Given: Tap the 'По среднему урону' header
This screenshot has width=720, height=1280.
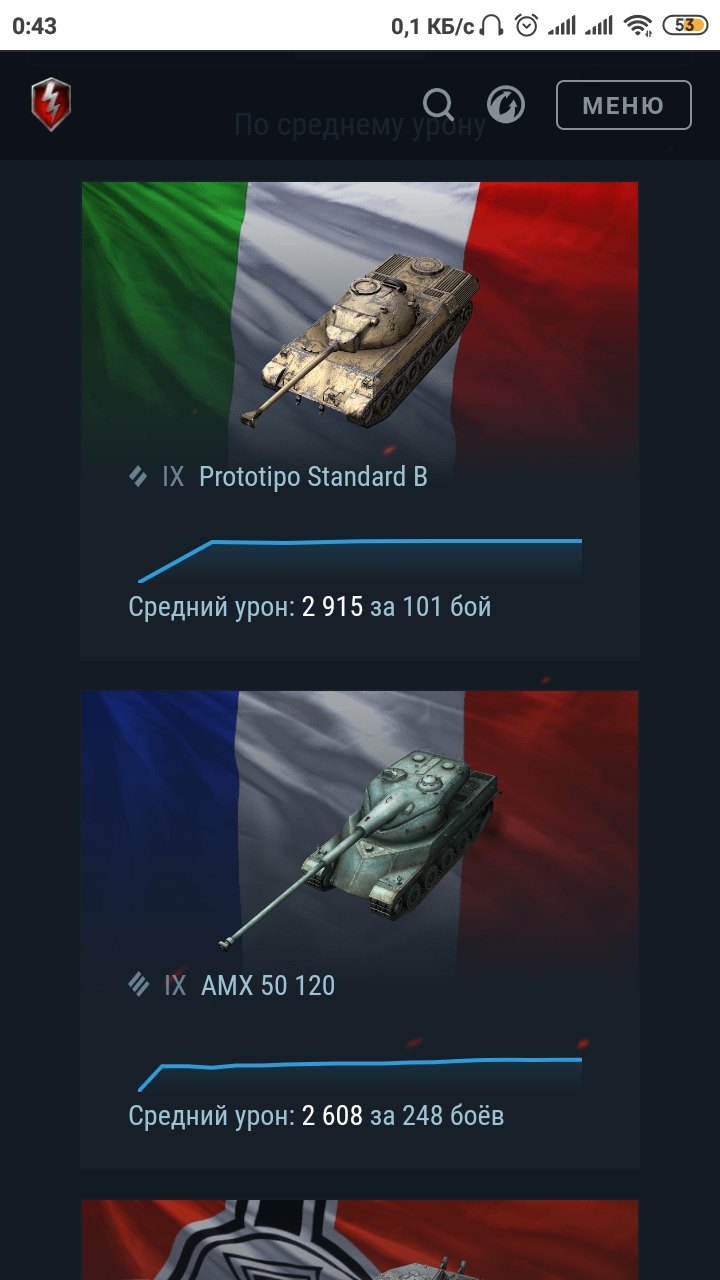Looking at the screenshot, I should [x=360, y=125].
